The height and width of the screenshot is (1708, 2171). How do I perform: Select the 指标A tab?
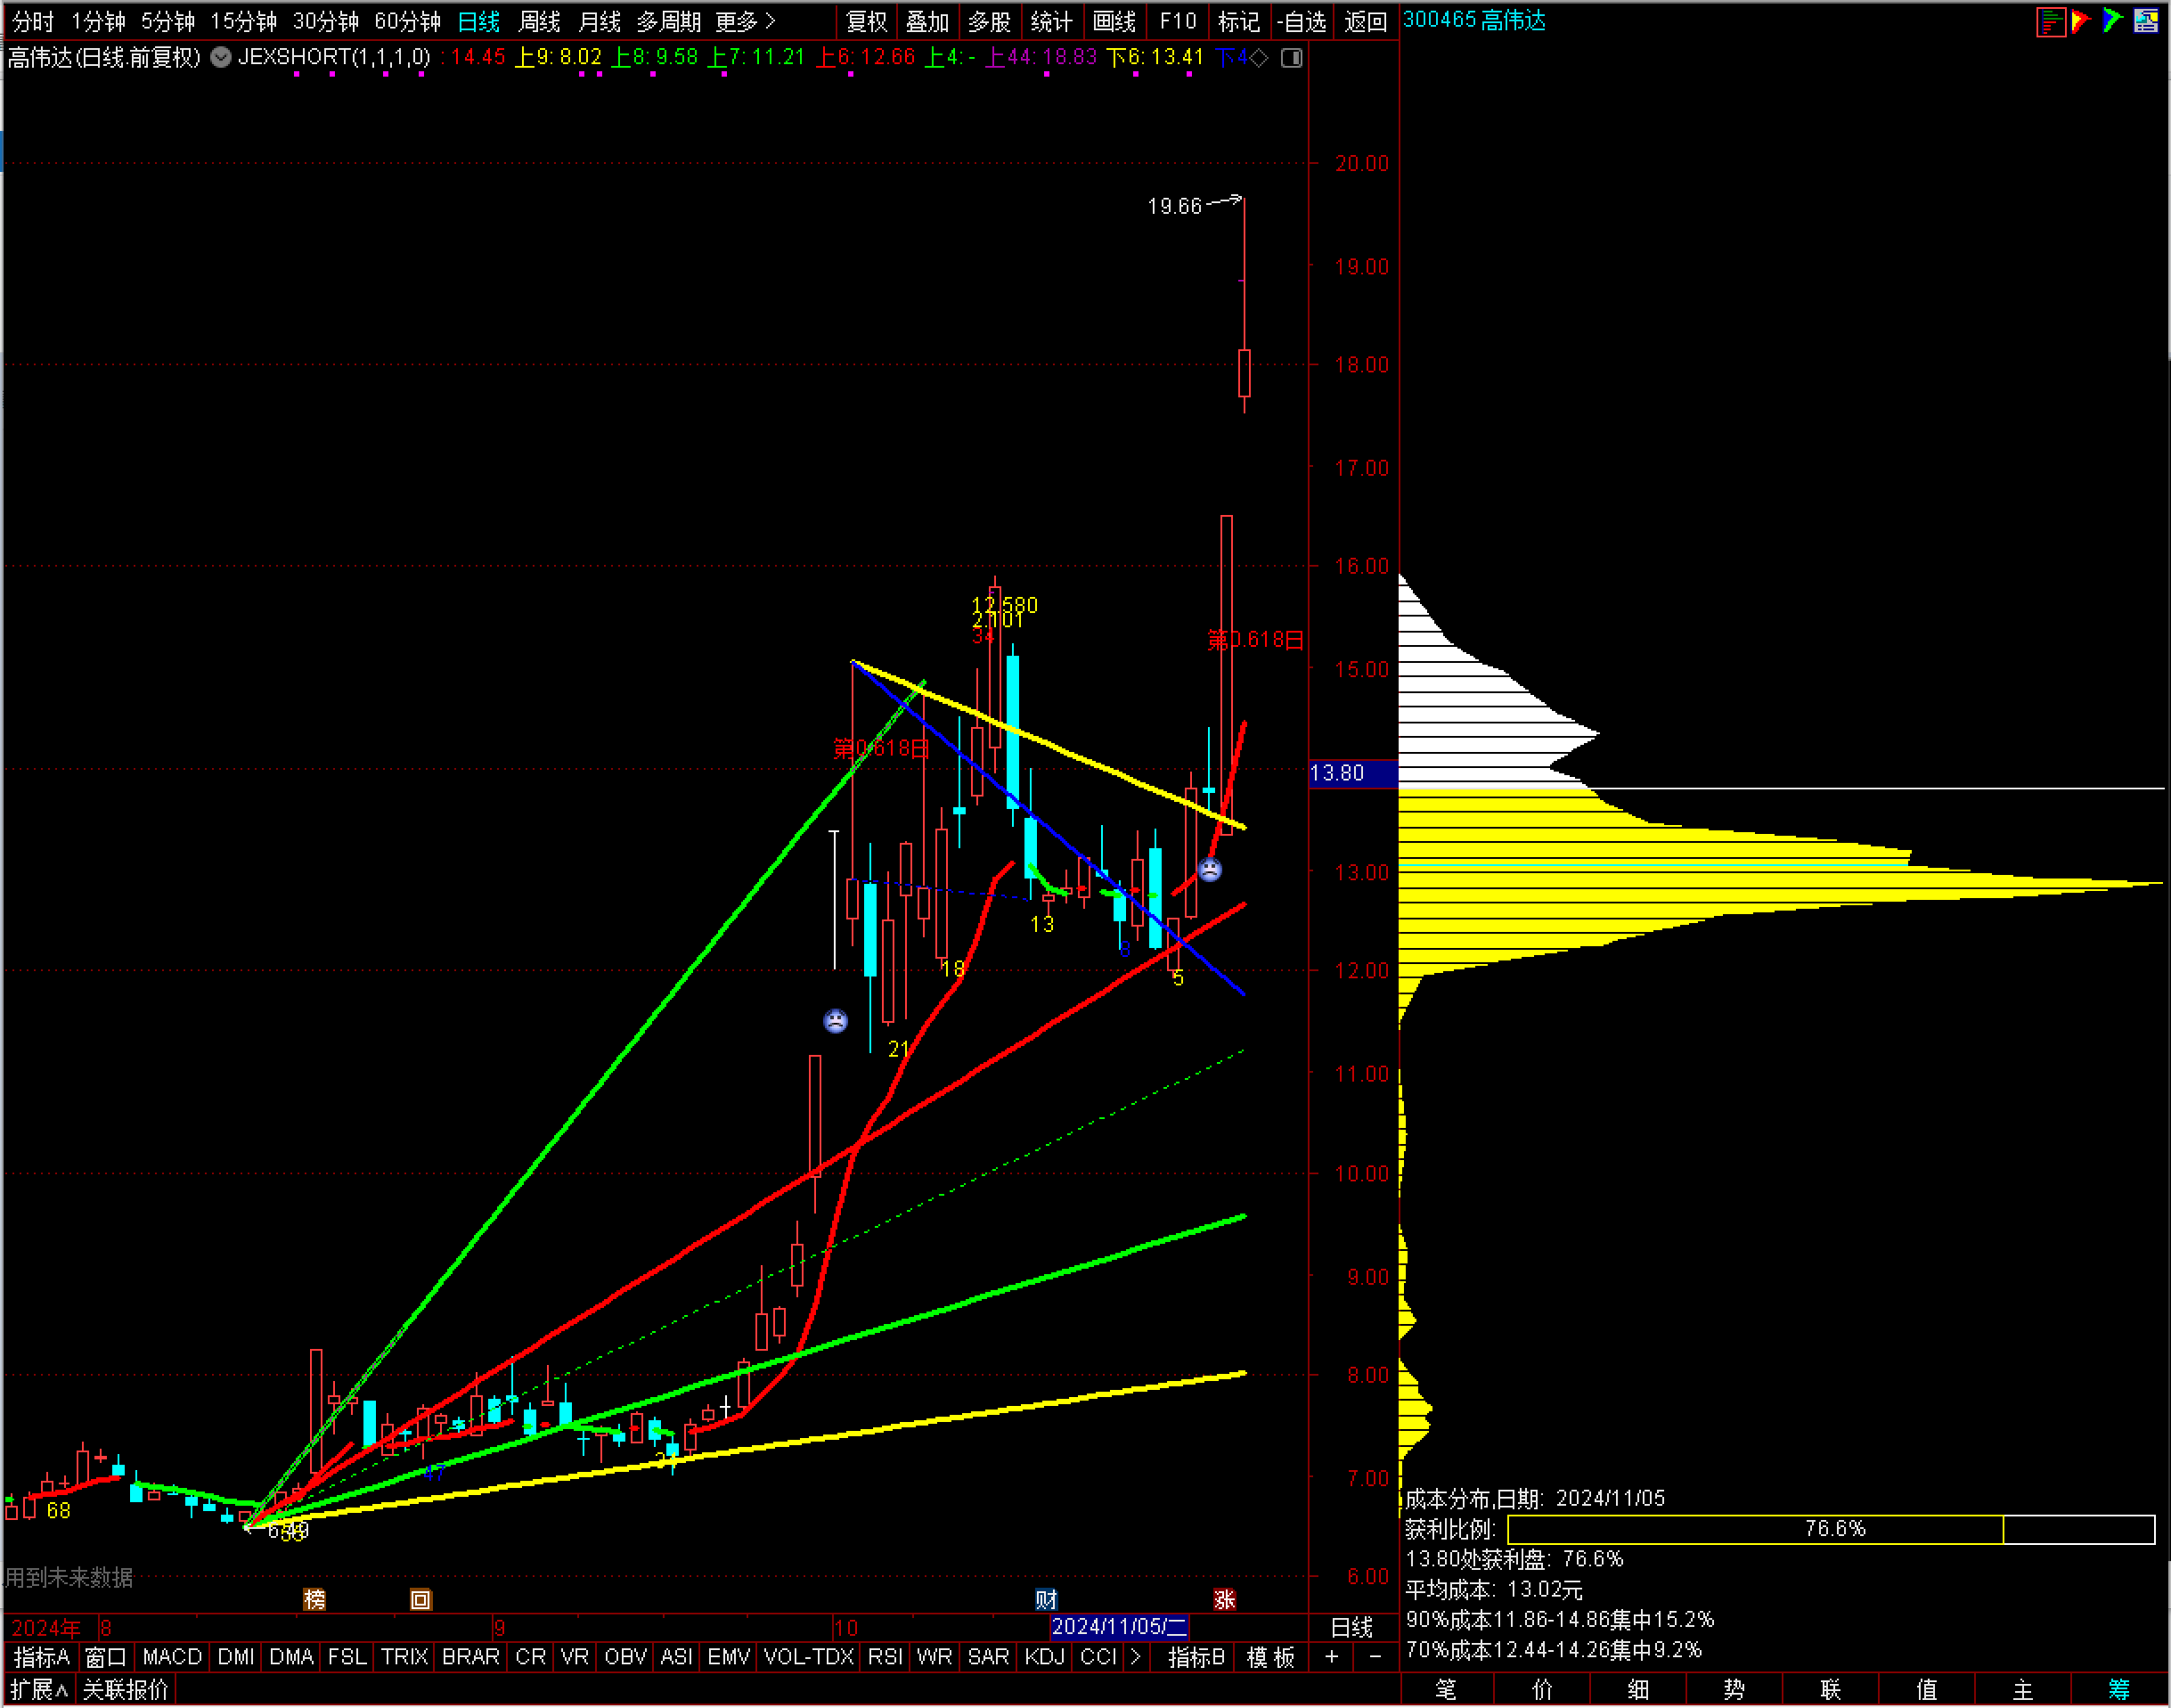[x=42, y=1657]
